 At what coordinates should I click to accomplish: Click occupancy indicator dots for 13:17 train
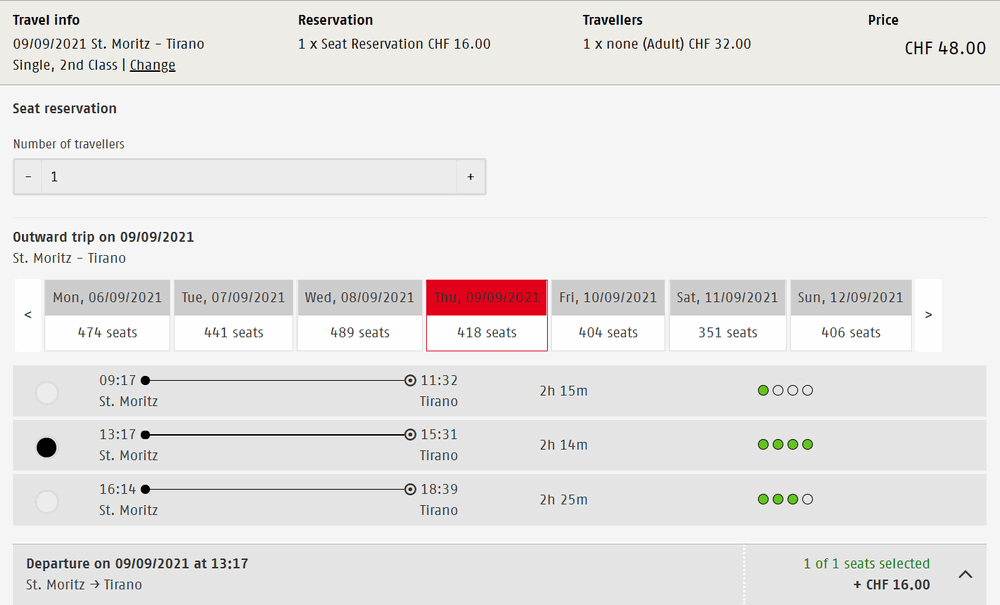pyautogui.click(x=785, y=445)
